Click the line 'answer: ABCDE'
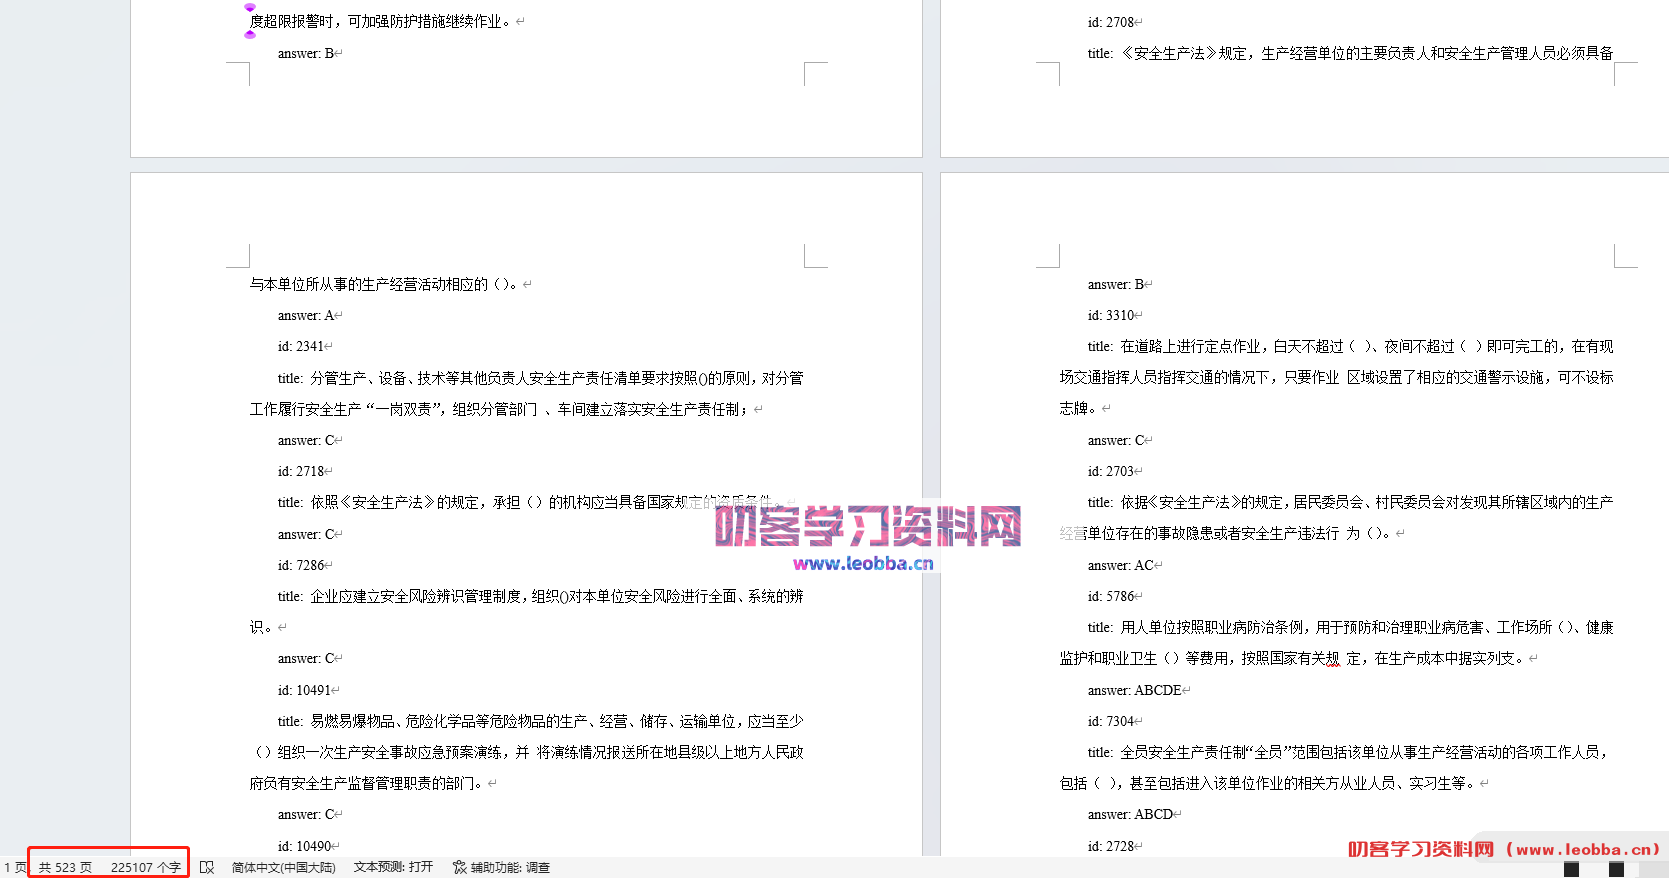The height and width of the screenshot is (879, 1669). tap(1135, 690)
